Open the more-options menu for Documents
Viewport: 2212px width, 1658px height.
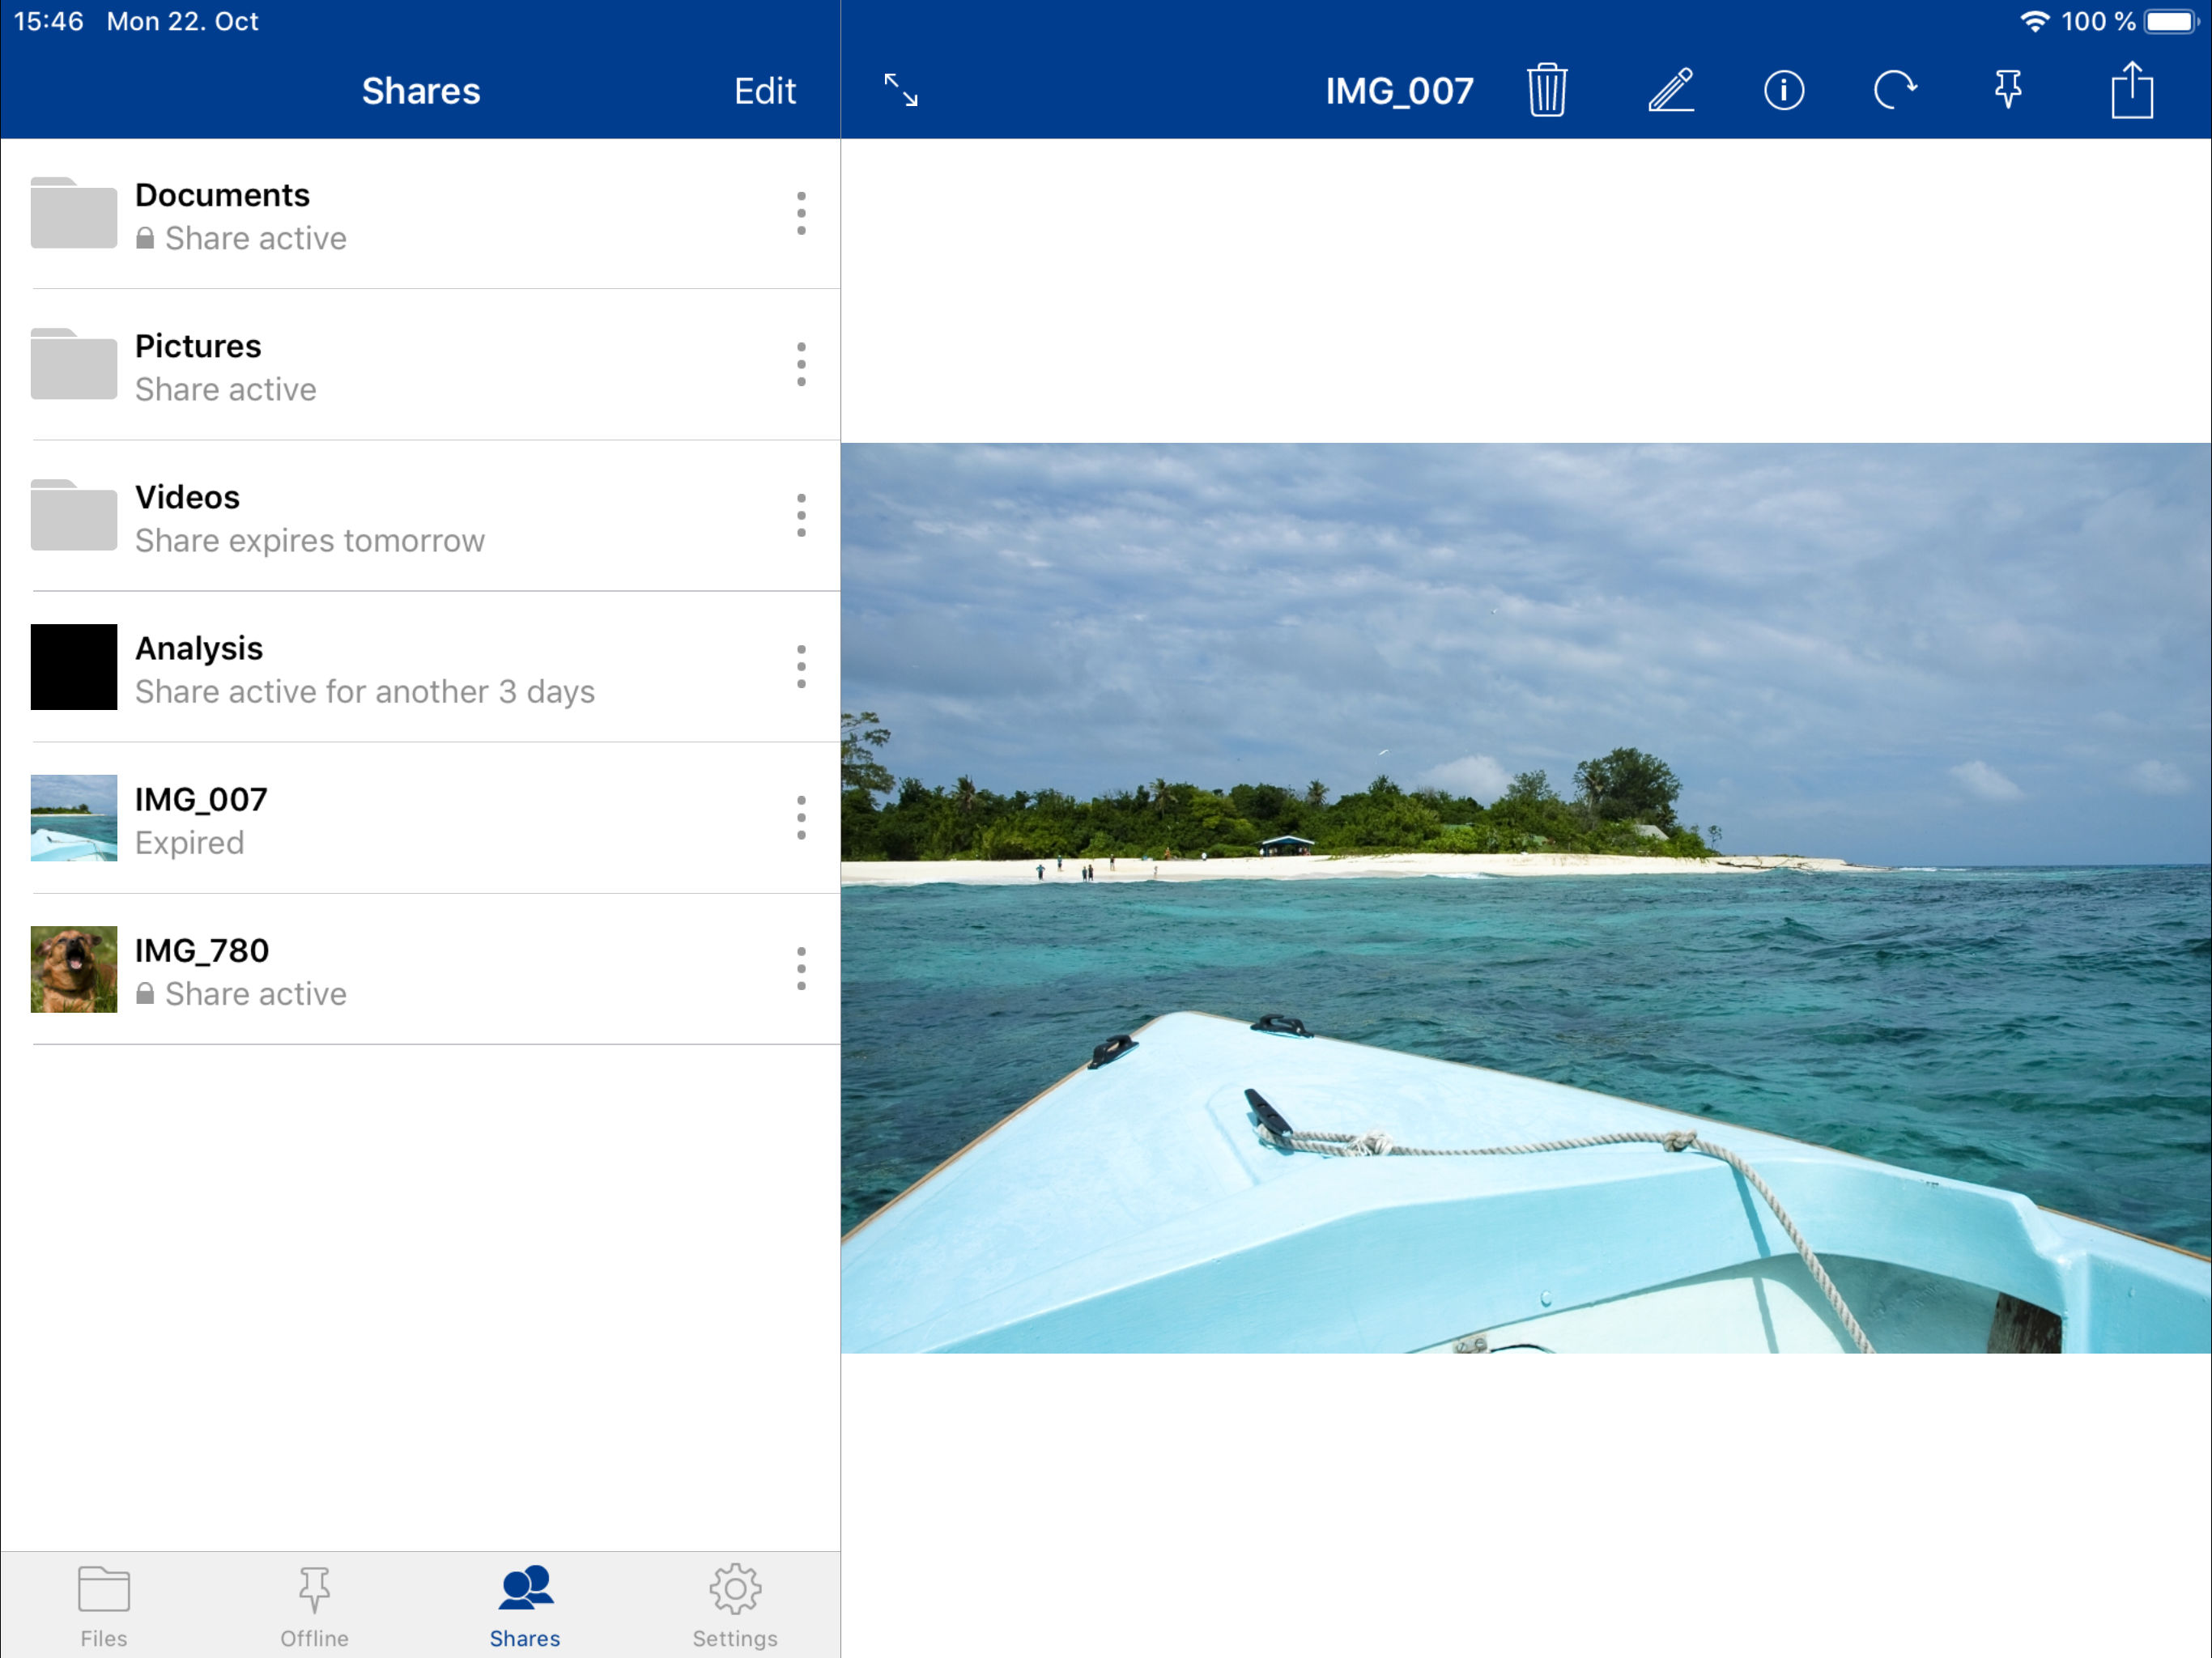click(x=800, y=214)
